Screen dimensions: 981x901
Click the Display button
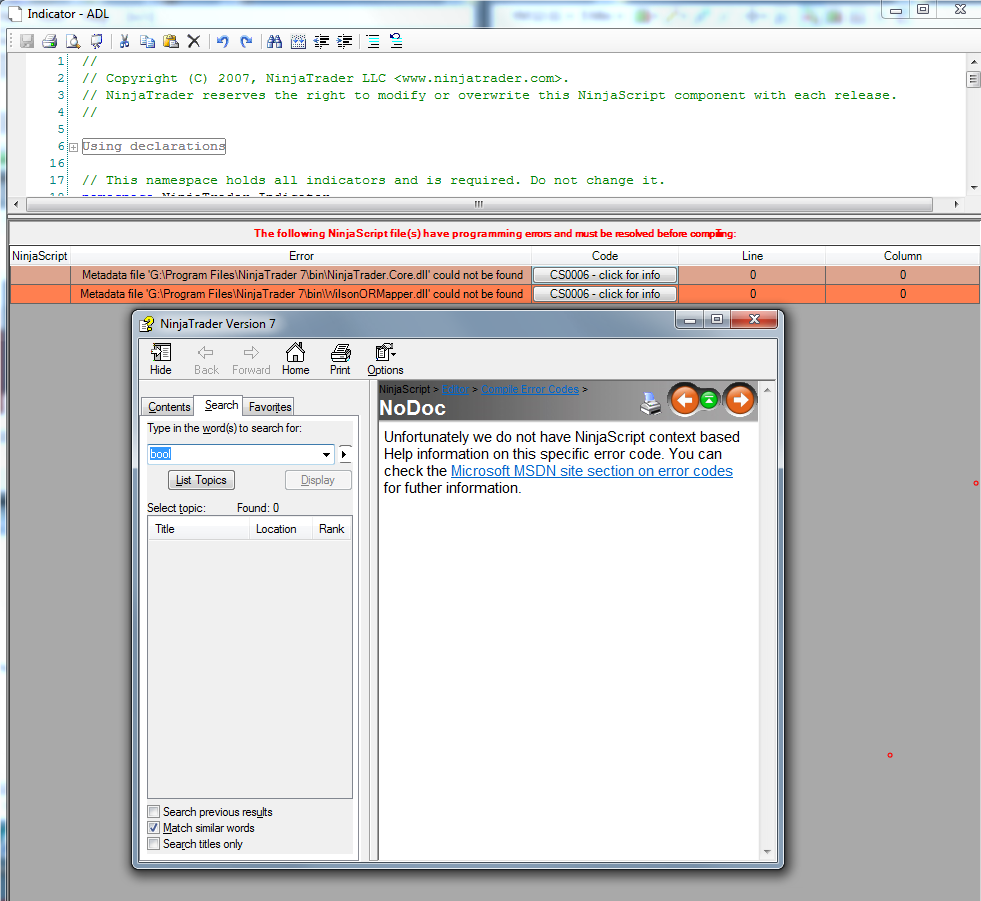318,480
